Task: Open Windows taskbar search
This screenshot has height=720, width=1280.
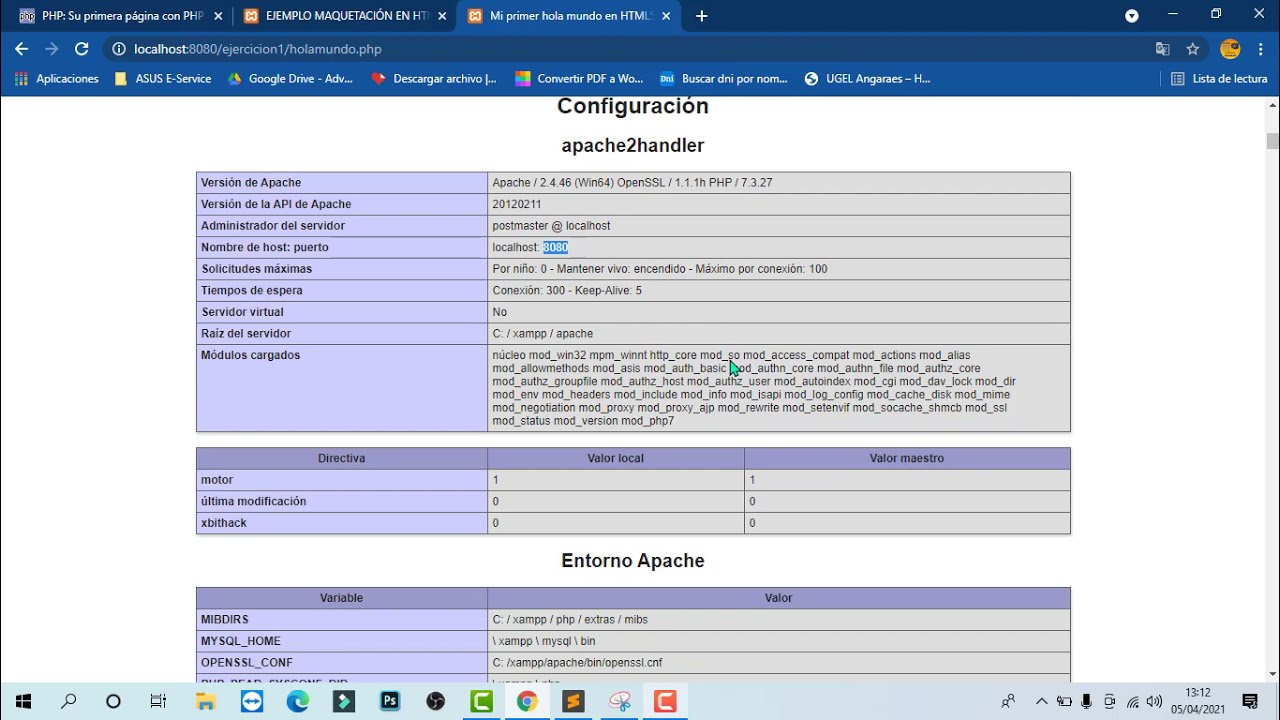Action: [x=68, y=701]
